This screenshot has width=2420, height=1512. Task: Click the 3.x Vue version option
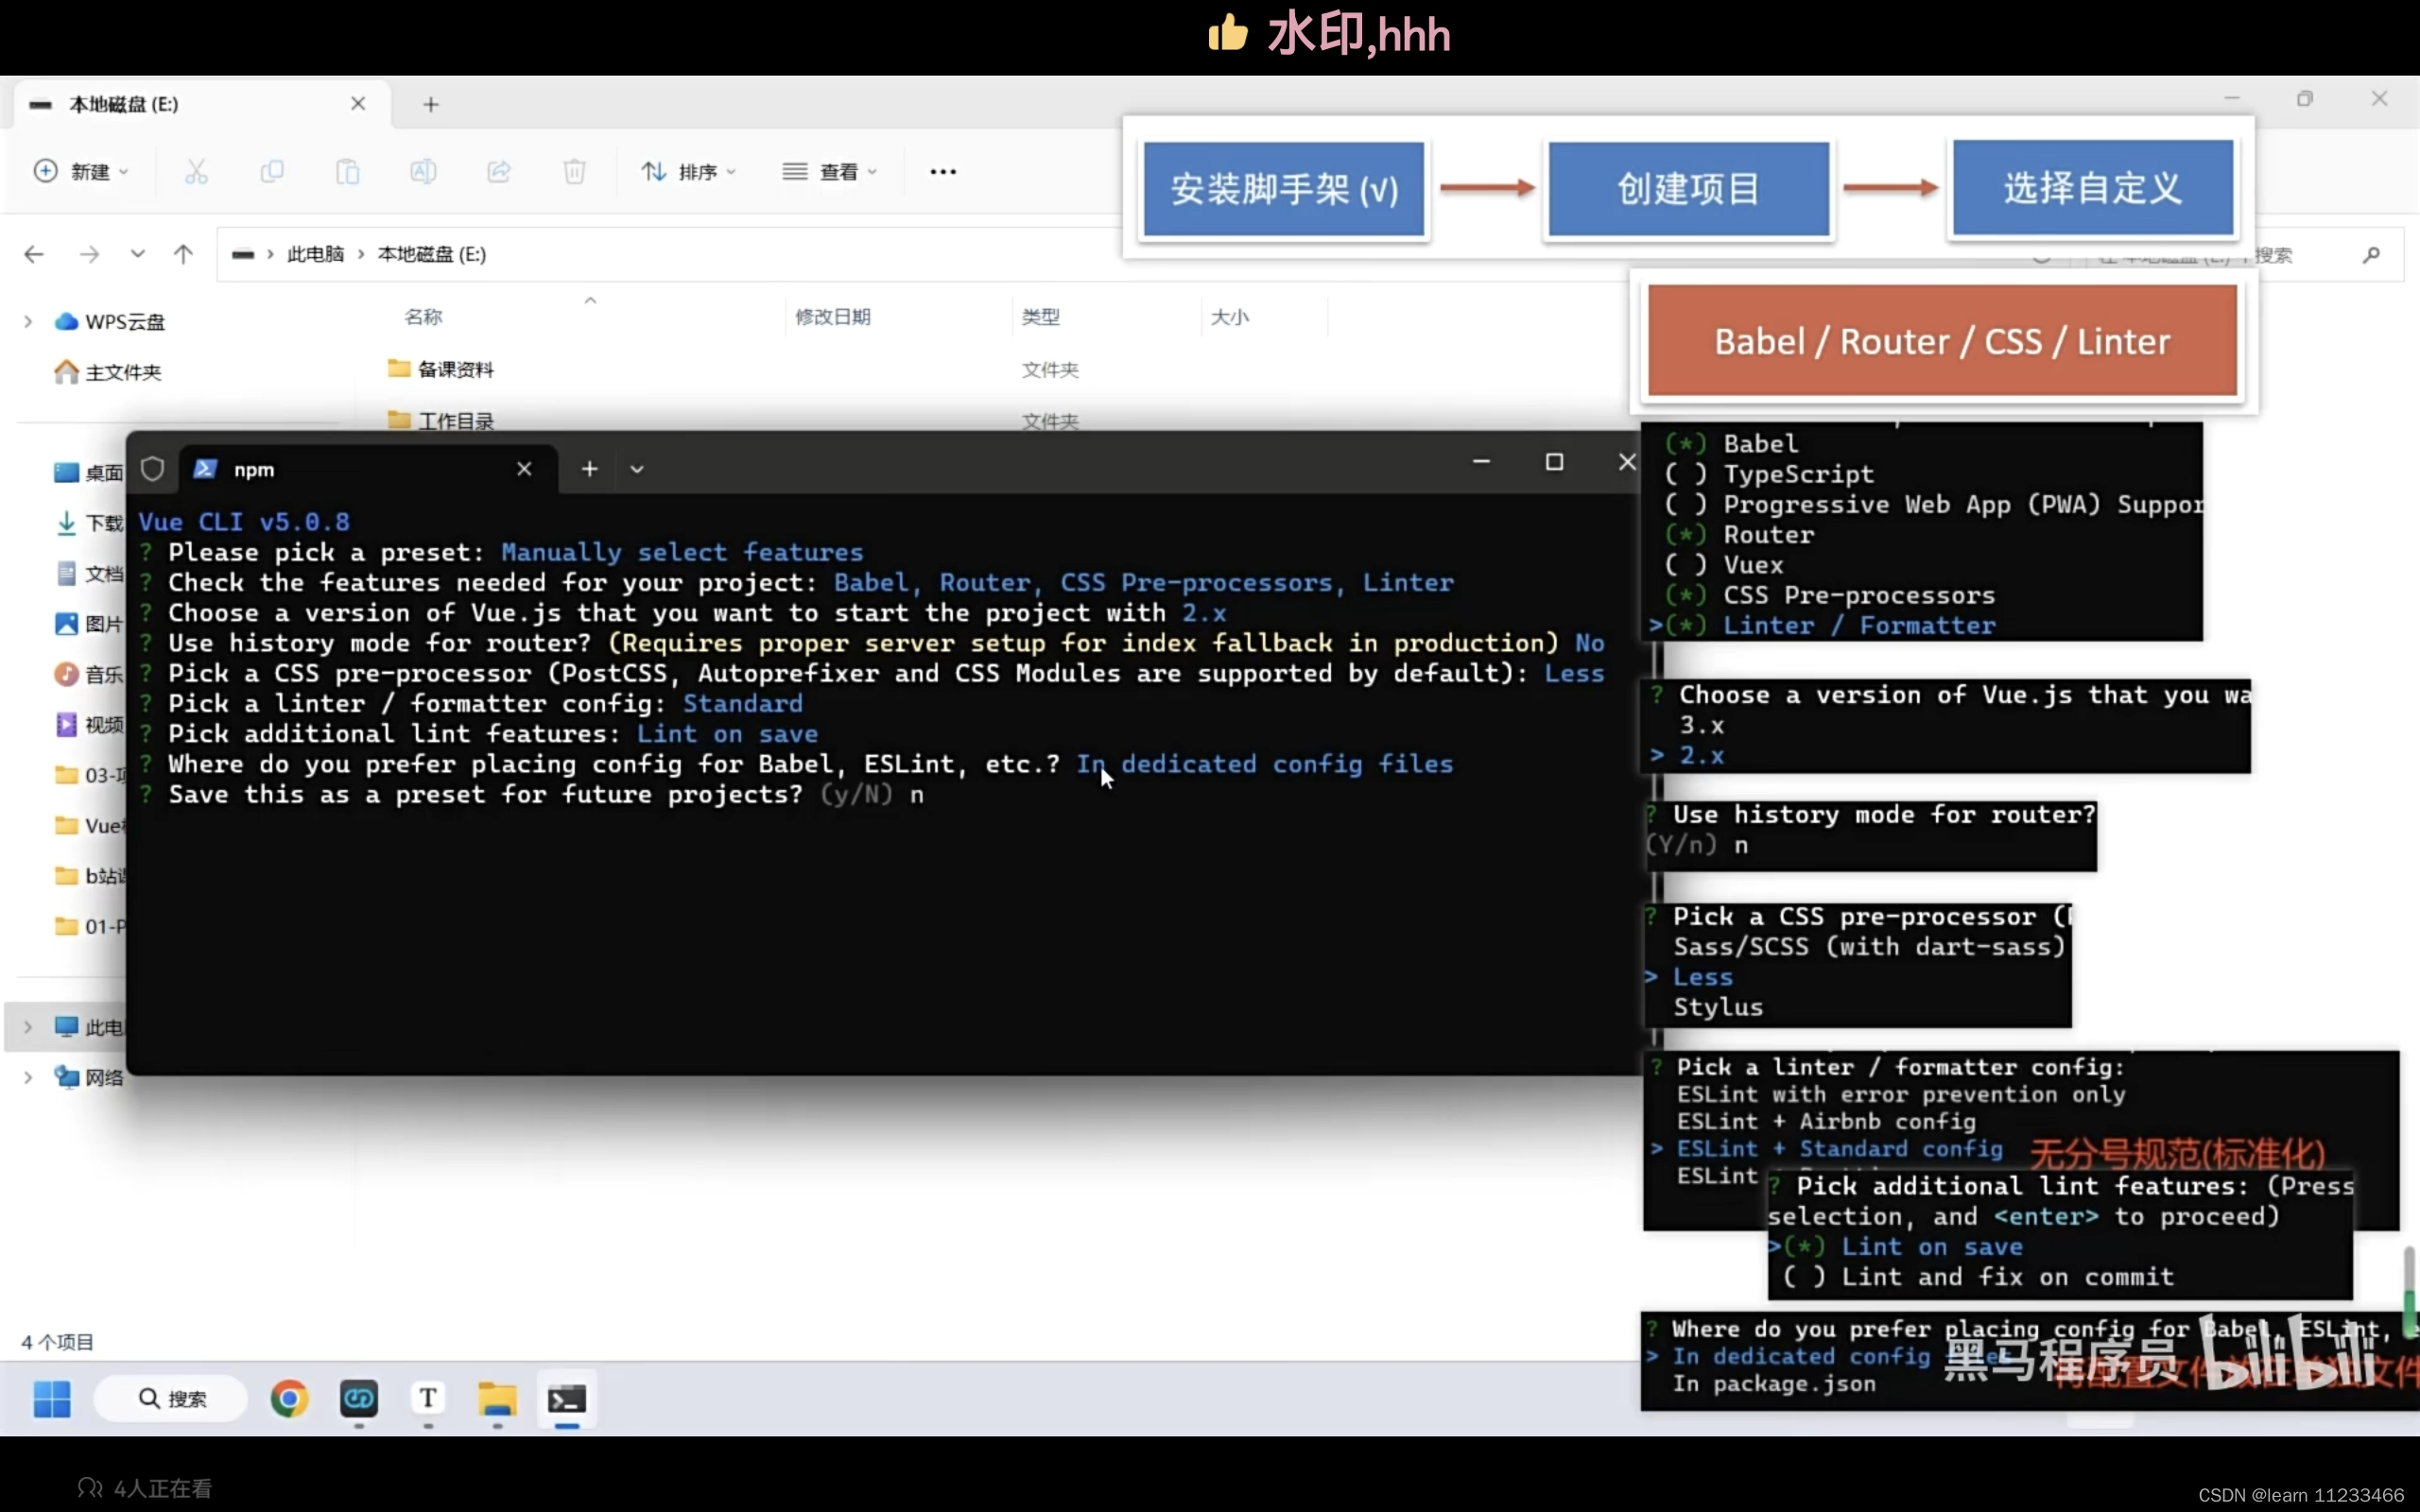click(1701, 725)
